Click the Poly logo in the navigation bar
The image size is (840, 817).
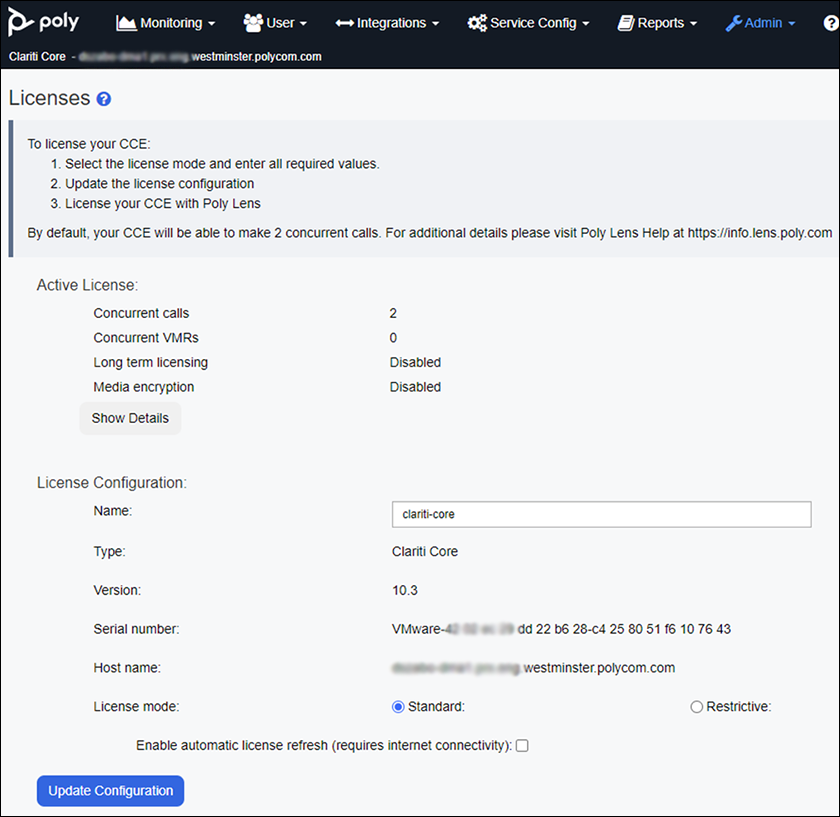click(x=43, y=22)
